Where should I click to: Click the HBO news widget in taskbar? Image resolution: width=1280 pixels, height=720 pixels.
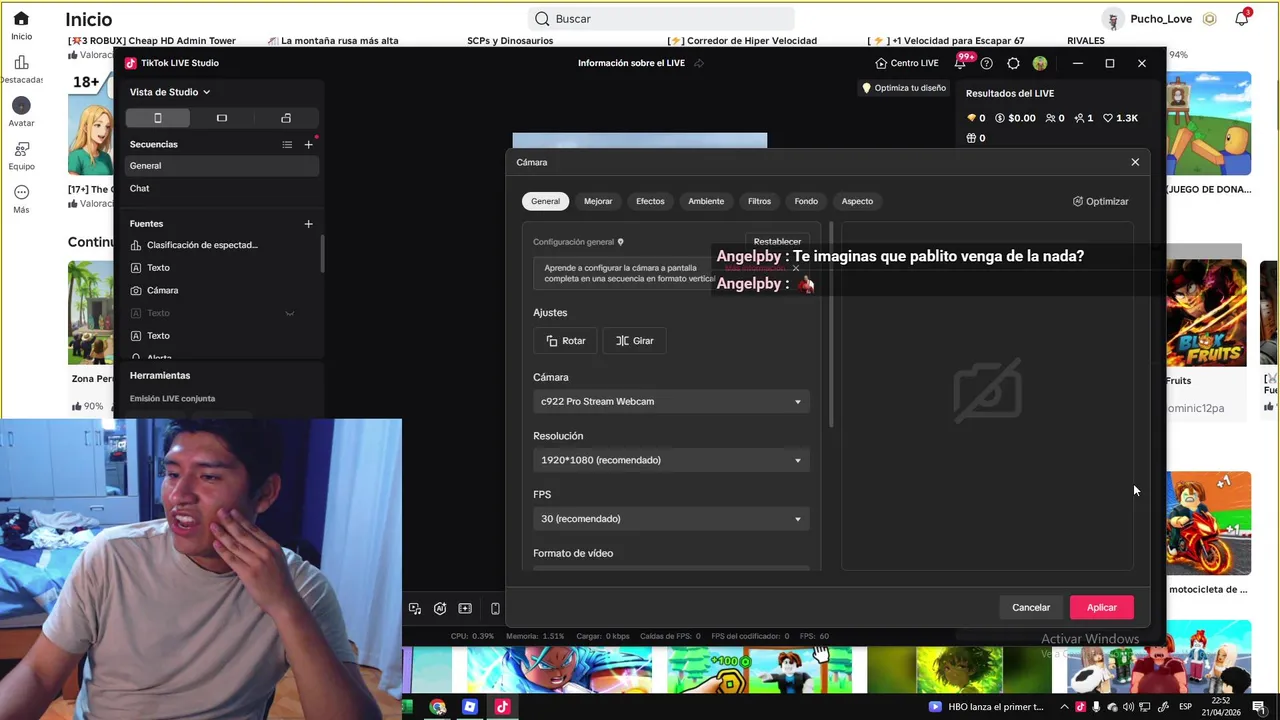(987, 707)
